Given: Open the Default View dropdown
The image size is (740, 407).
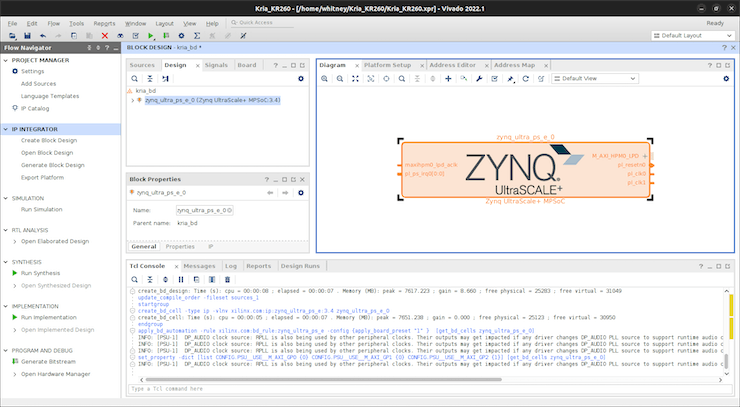Looking at the screenshot, I should (595, 79).
